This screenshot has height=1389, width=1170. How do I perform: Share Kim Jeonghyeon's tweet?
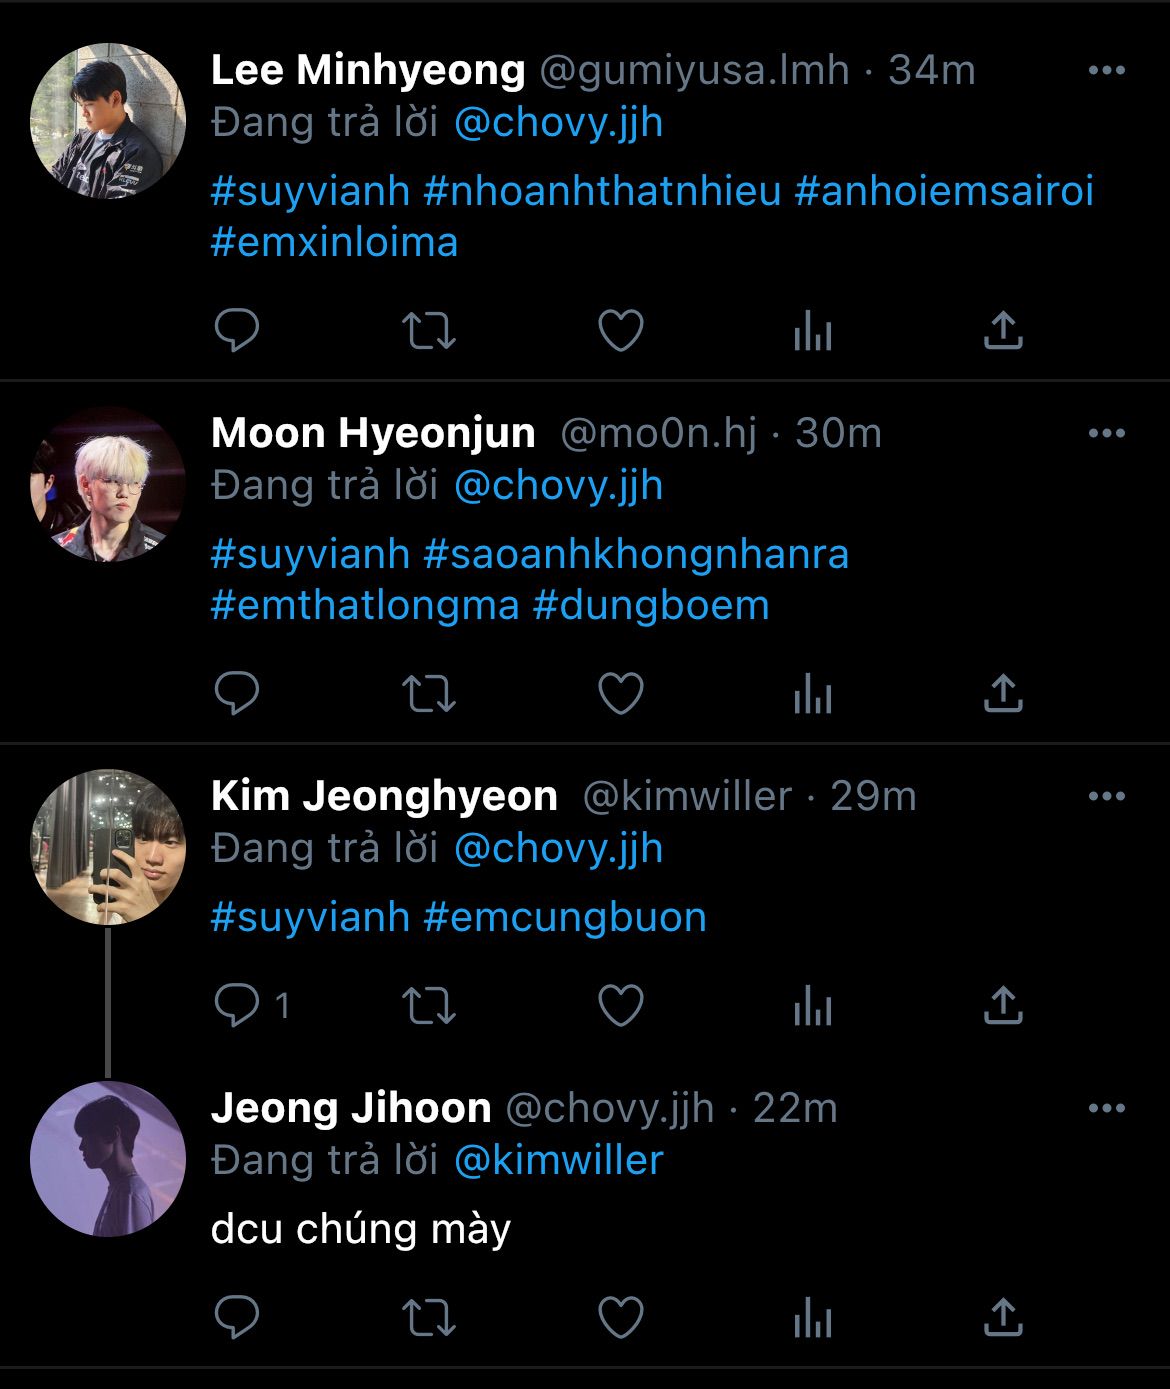click(x=1003, y=1006)
